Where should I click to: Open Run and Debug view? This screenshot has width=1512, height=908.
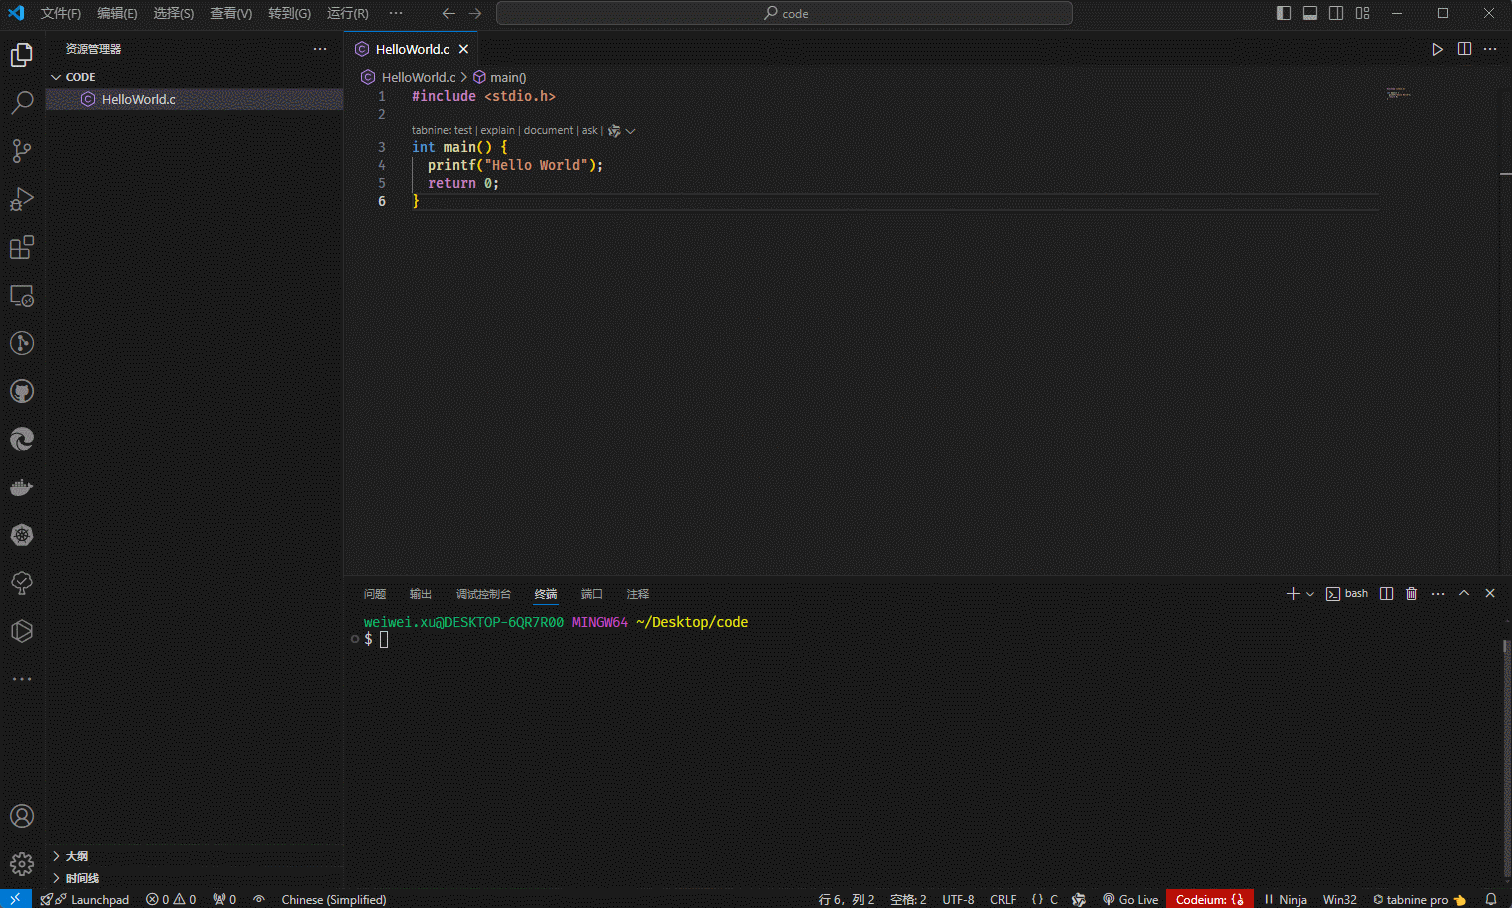click(22, 199)
